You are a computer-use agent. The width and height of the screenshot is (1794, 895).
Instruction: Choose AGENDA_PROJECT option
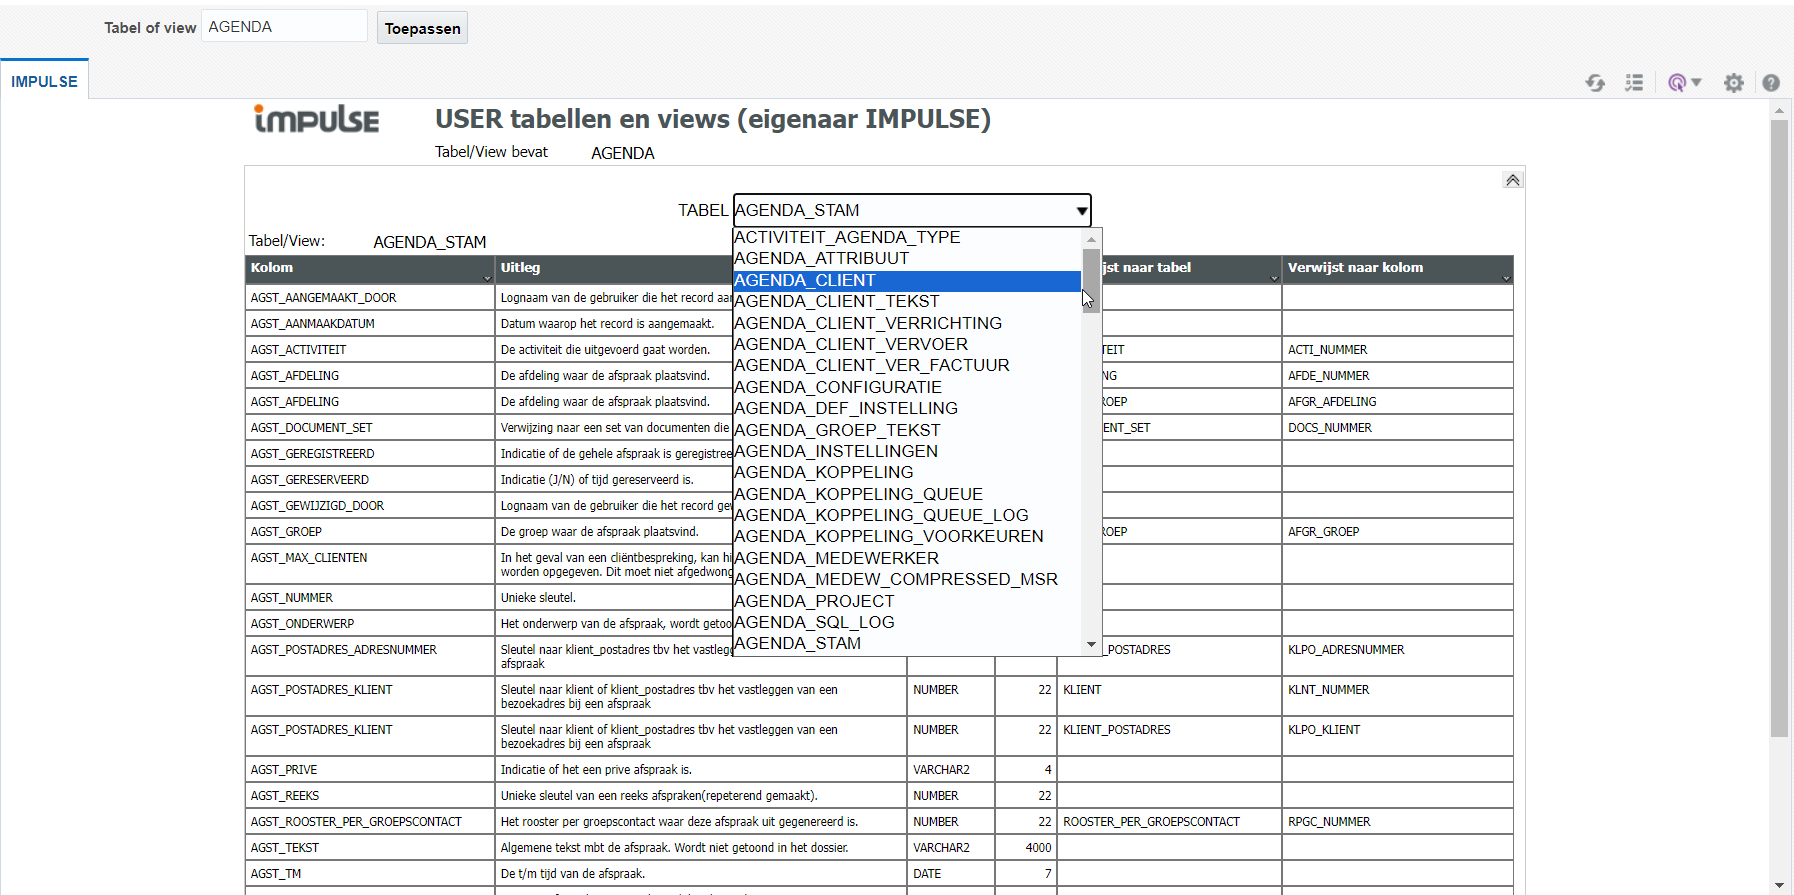tap(907, 601)
